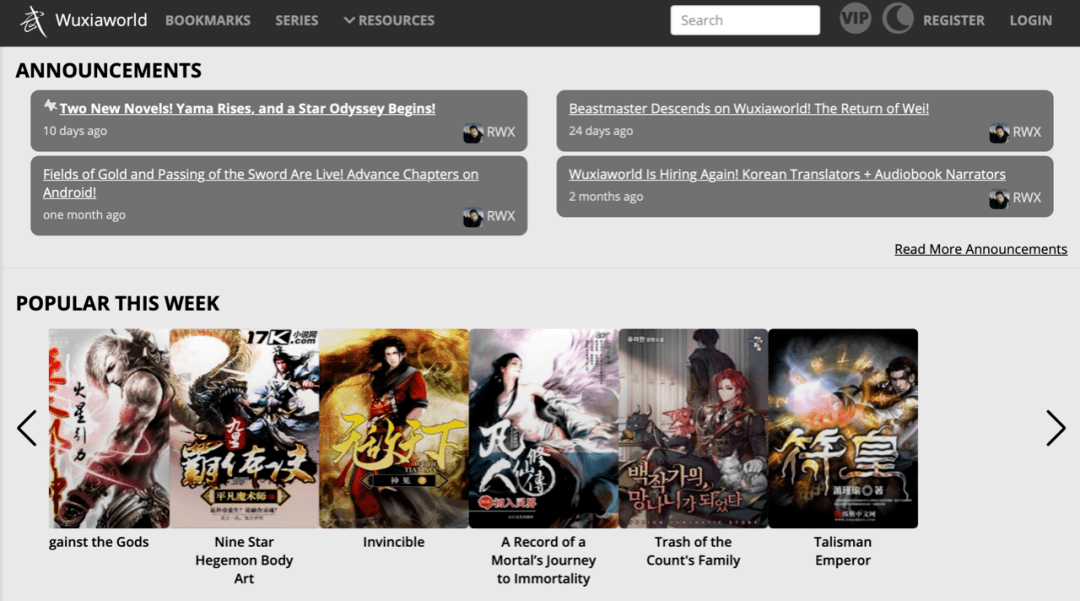This screenshot has width=1080, height=601.
Task: Open the Talisman Emperor cover
Action: point(843,428)
